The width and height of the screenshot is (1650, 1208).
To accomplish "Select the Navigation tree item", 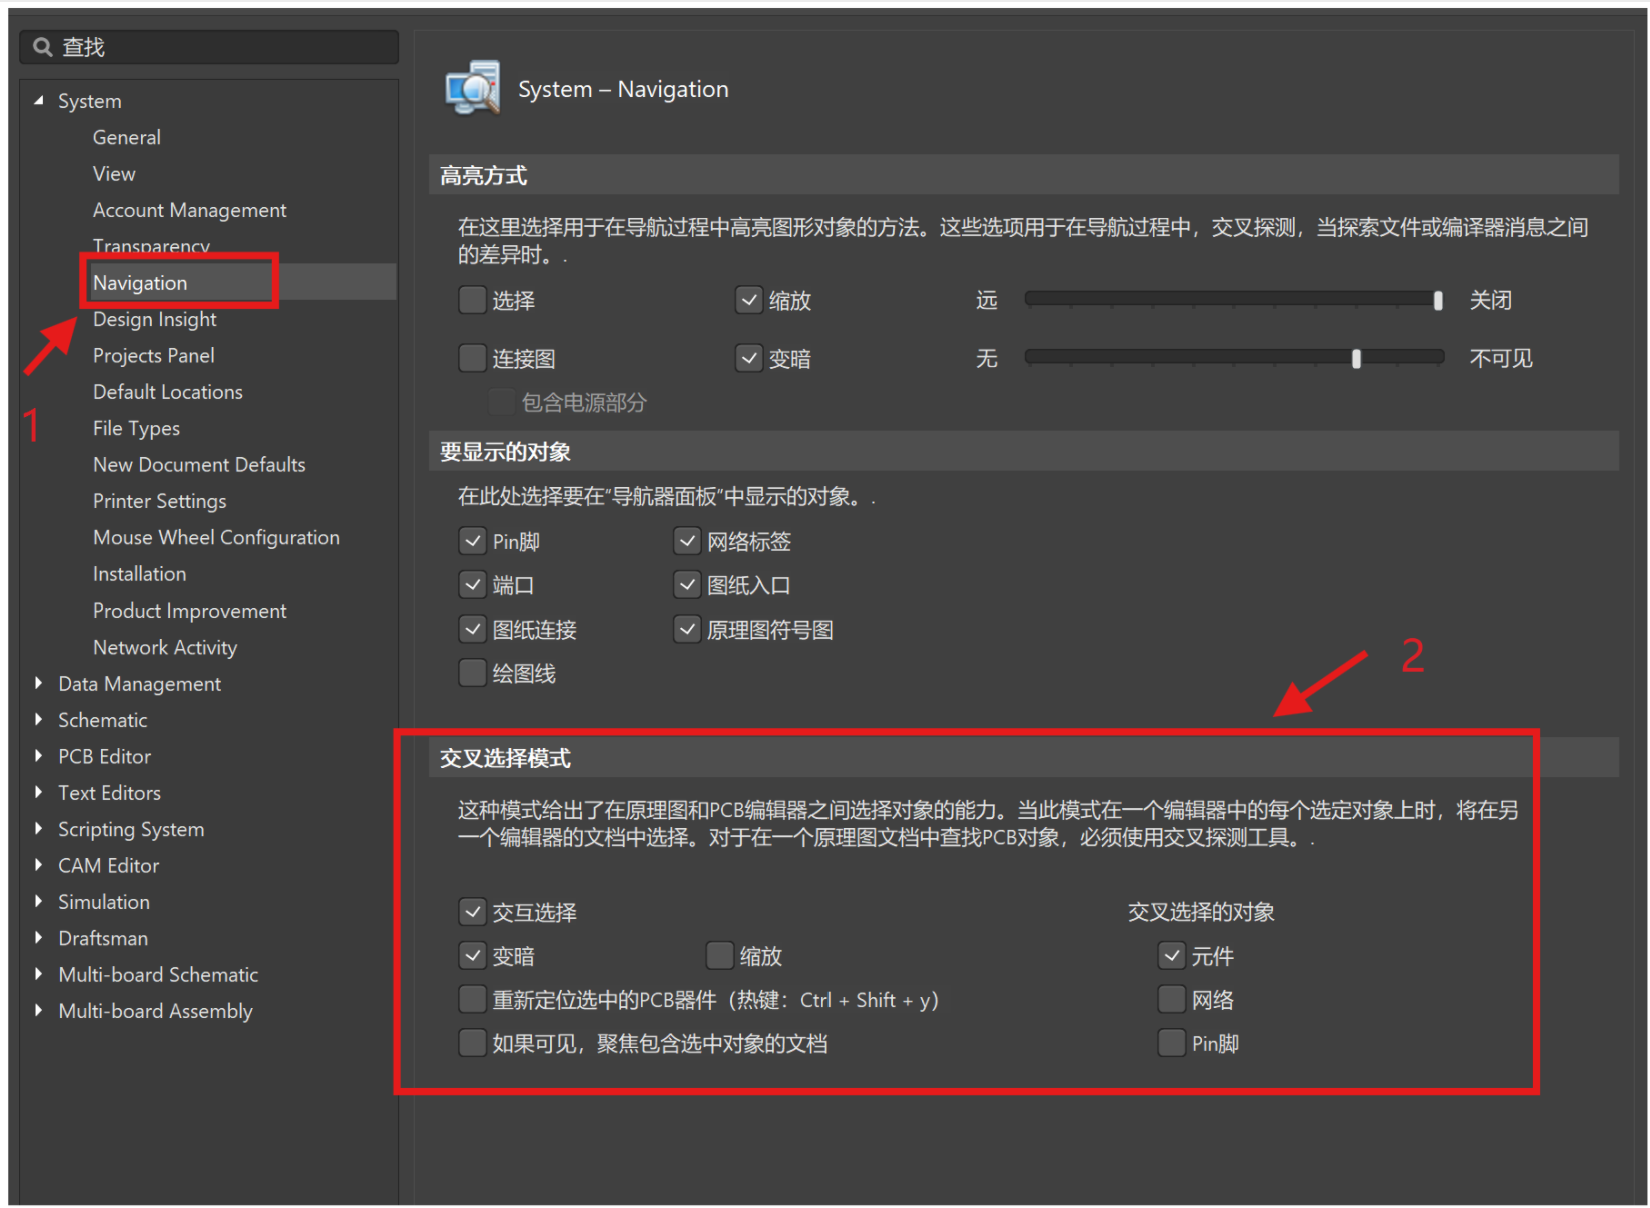I will [x=140, y=283].
